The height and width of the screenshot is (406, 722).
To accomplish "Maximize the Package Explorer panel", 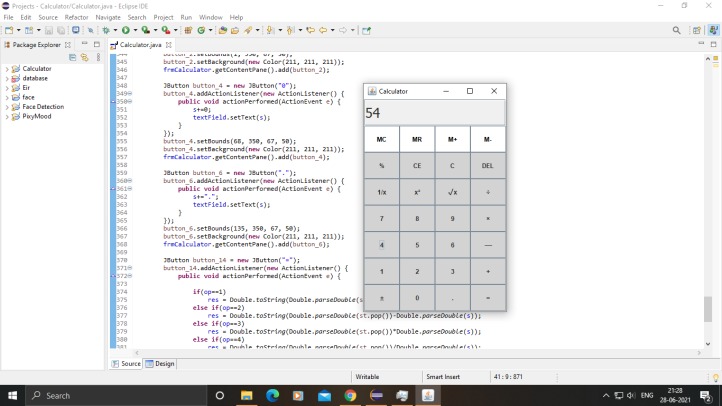I will [97, 44].
